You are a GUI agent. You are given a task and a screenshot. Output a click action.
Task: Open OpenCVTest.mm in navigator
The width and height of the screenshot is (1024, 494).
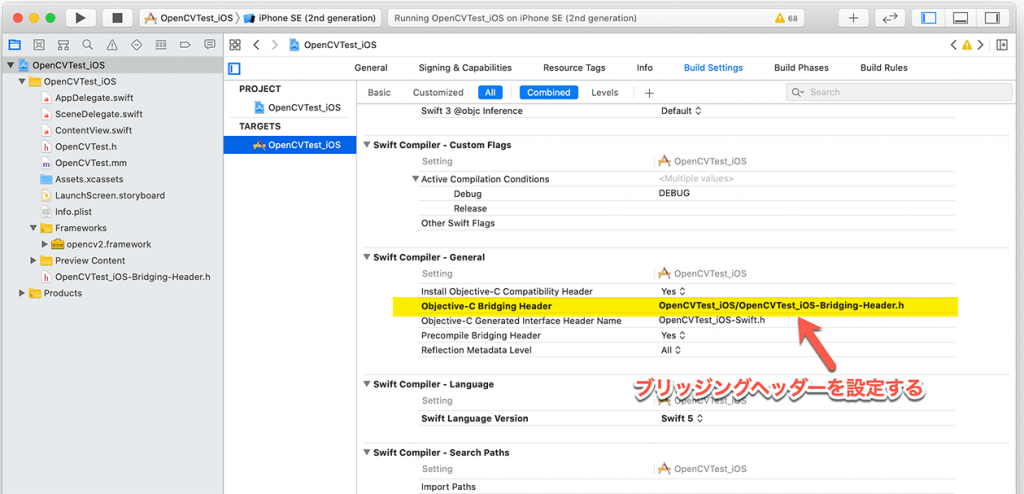(x=91, y=163)
